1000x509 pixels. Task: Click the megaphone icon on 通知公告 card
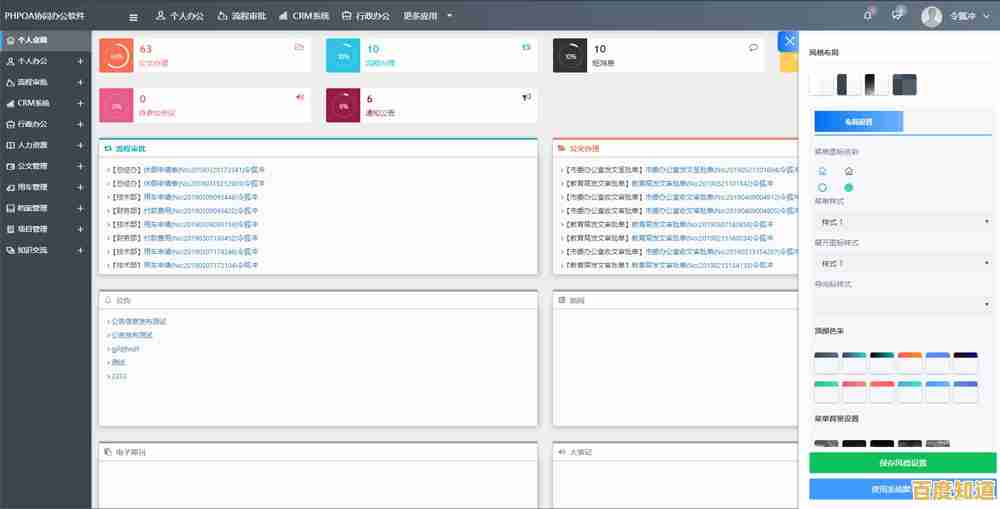(526, 97)
